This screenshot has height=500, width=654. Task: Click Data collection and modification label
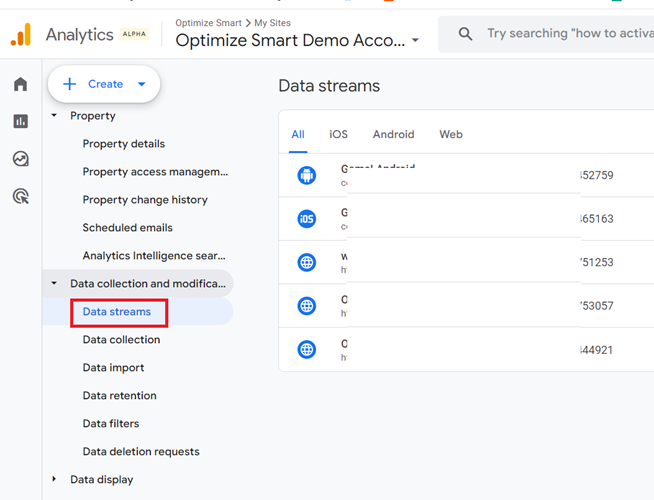(148, 284)
